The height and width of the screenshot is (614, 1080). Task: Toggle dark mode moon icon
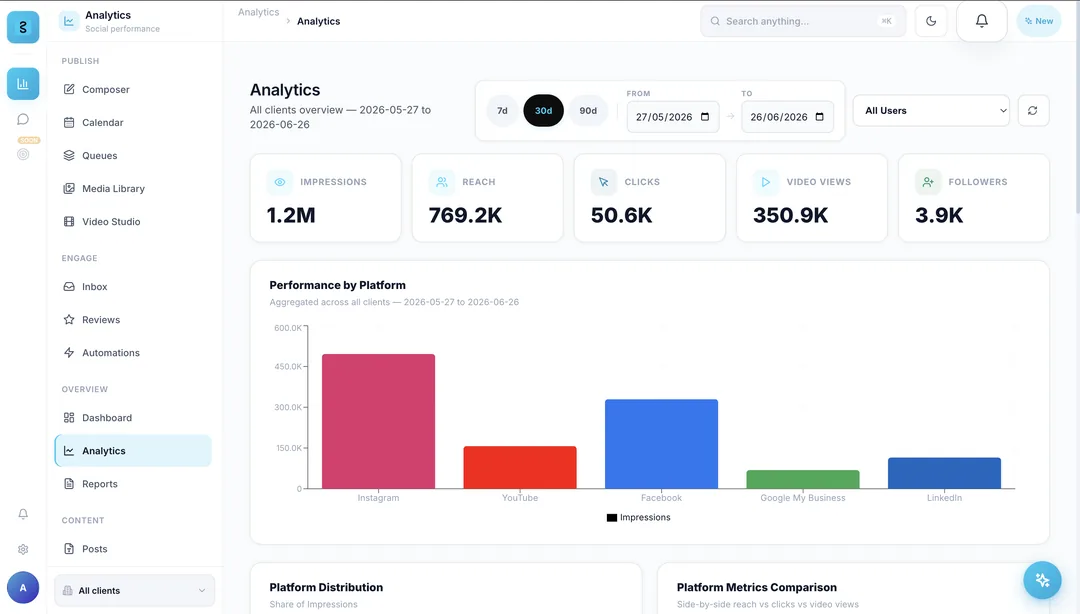point(931,21)
